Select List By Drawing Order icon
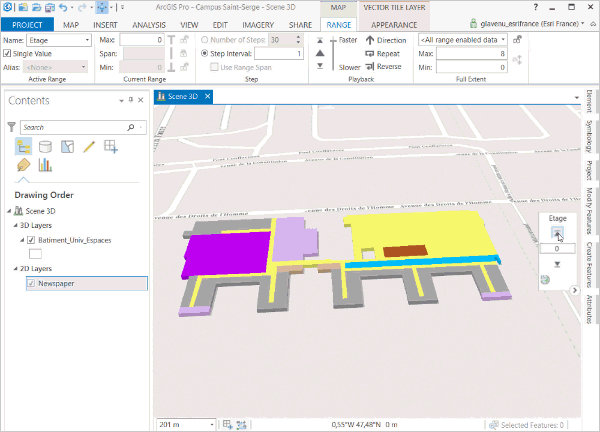 tap(23, 147)
